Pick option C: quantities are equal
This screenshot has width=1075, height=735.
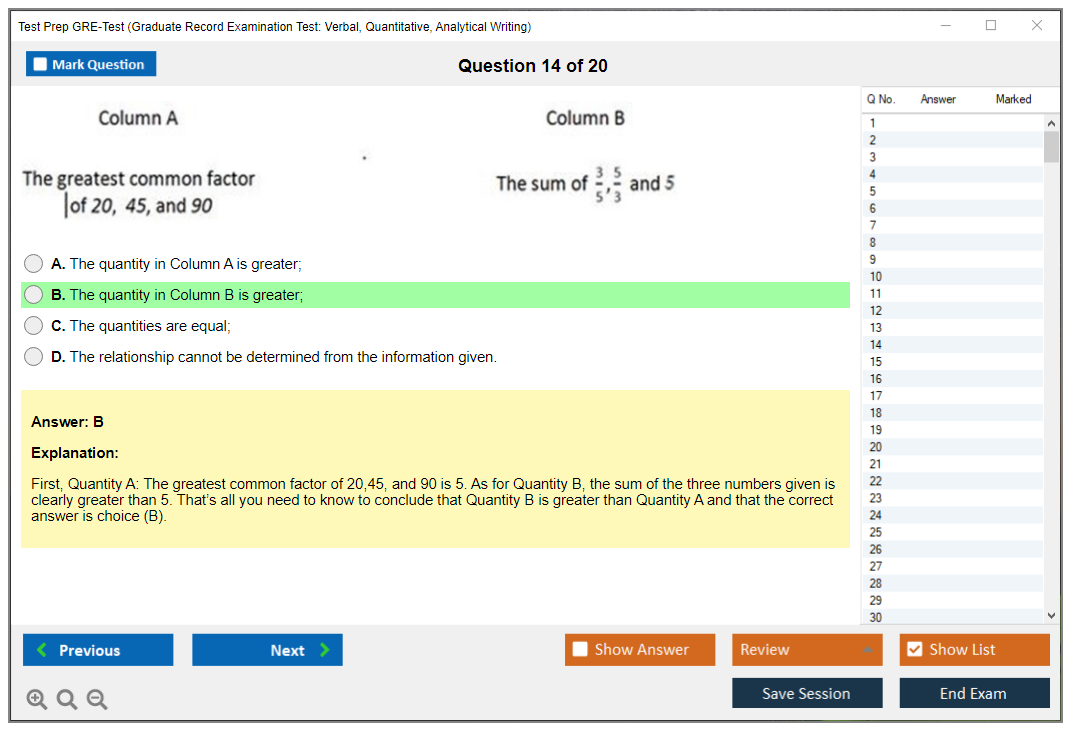coord(34,326)
